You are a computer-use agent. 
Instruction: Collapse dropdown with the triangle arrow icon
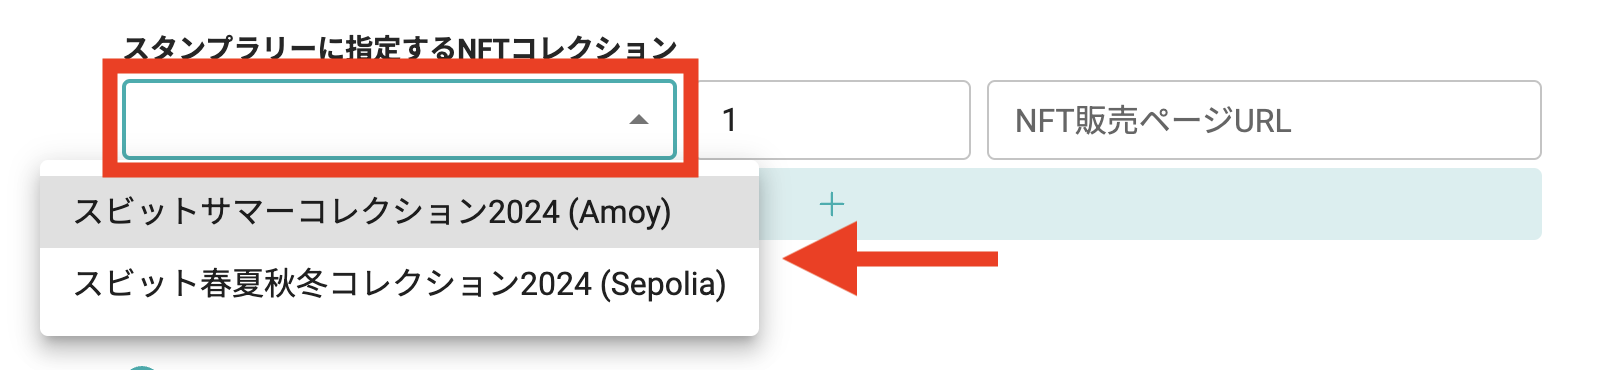click(x=639, y=120)
